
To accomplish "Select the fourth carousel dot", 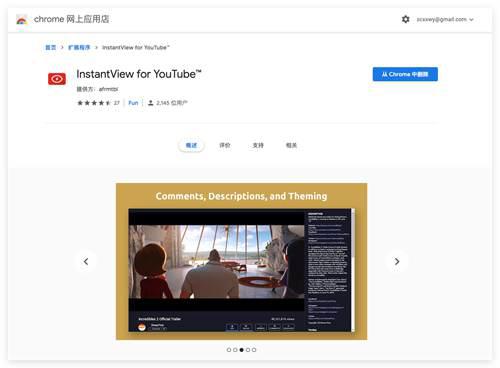I will (x=248, y=350).
